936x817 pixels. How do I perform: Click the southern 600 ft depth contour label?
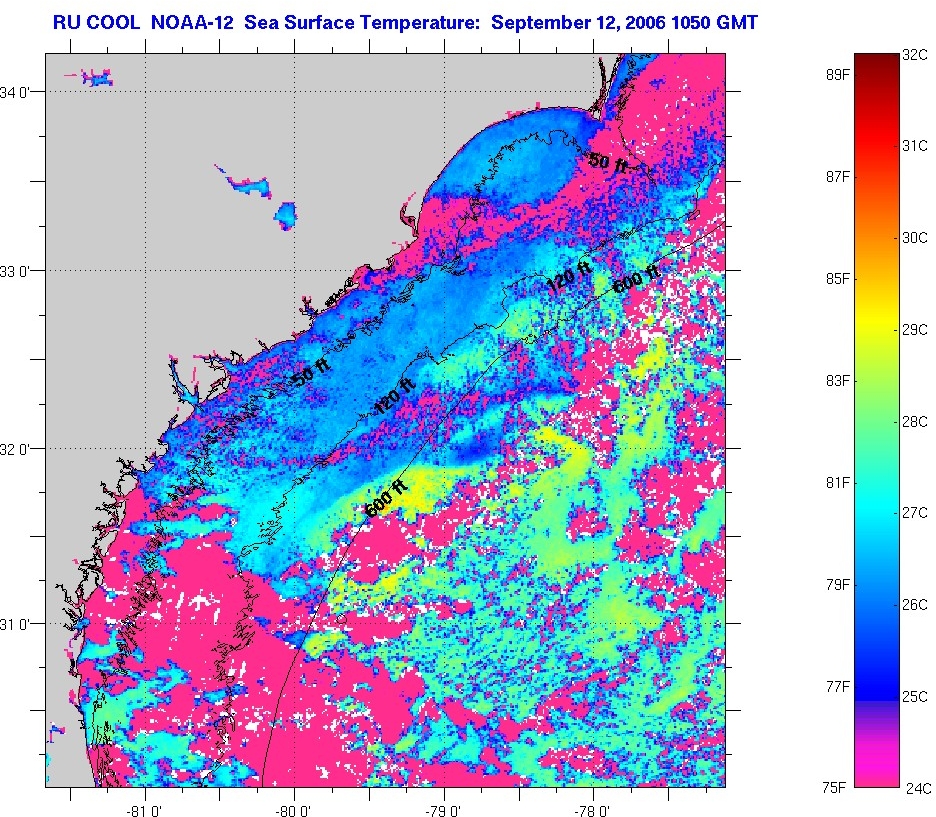coord(385,497)
